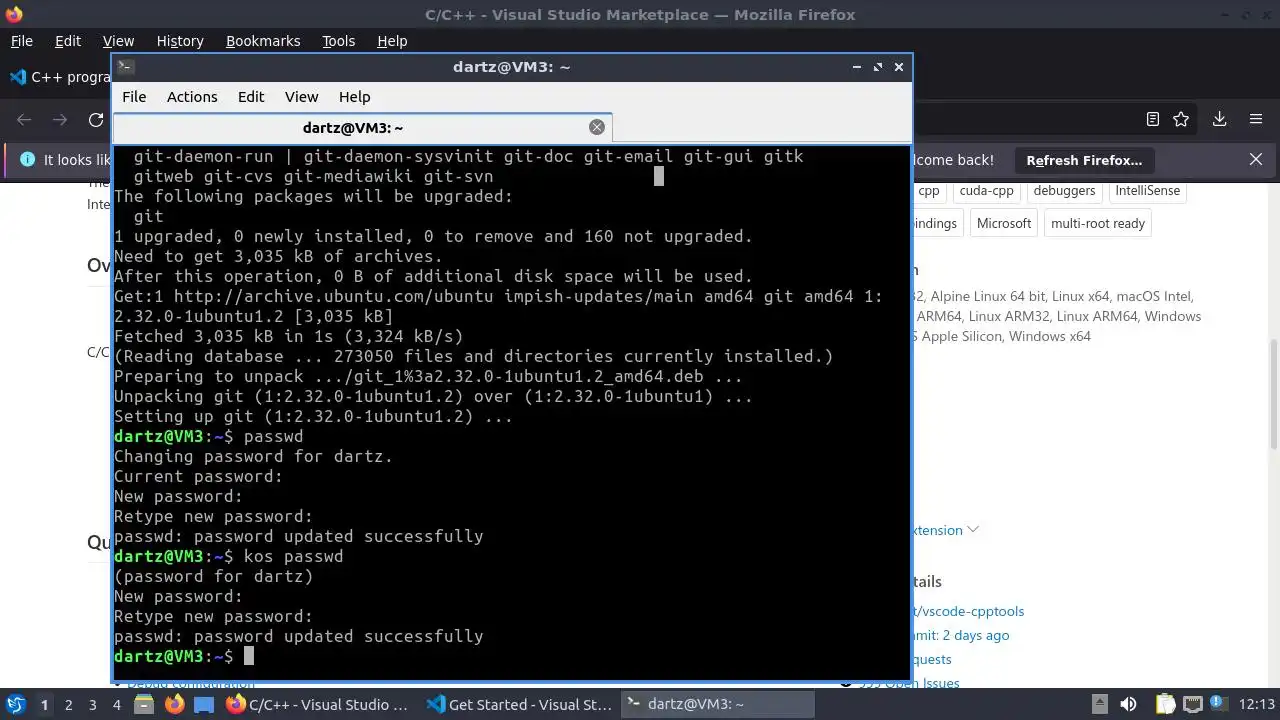Toggle reader view in Firefox address bar
Viewport: 1280px width, 720px height.
click(1152, 119)
